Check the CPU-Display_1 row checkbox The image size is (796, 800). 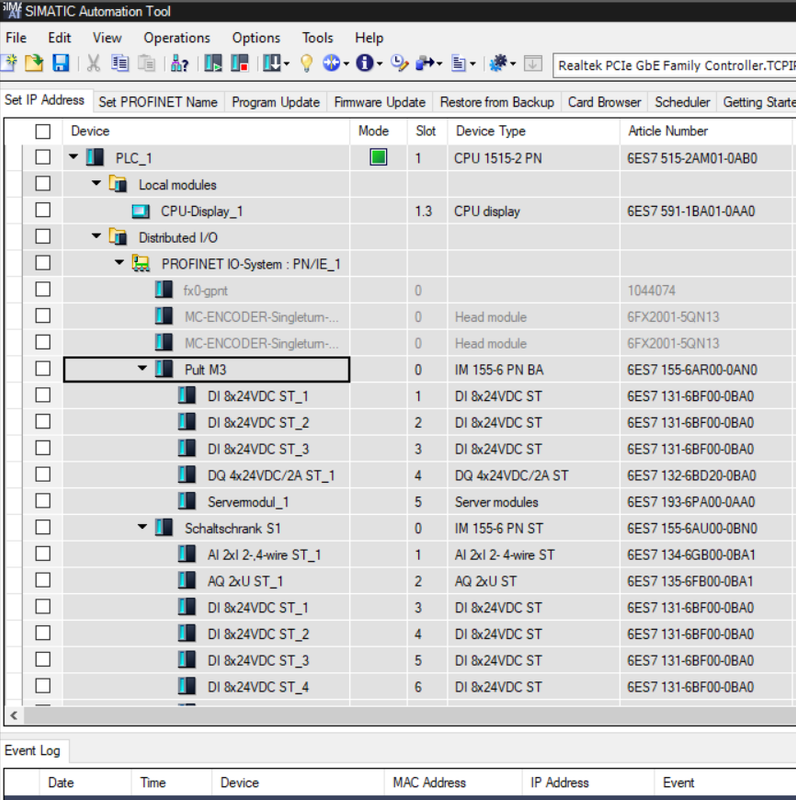pos(43,210)
